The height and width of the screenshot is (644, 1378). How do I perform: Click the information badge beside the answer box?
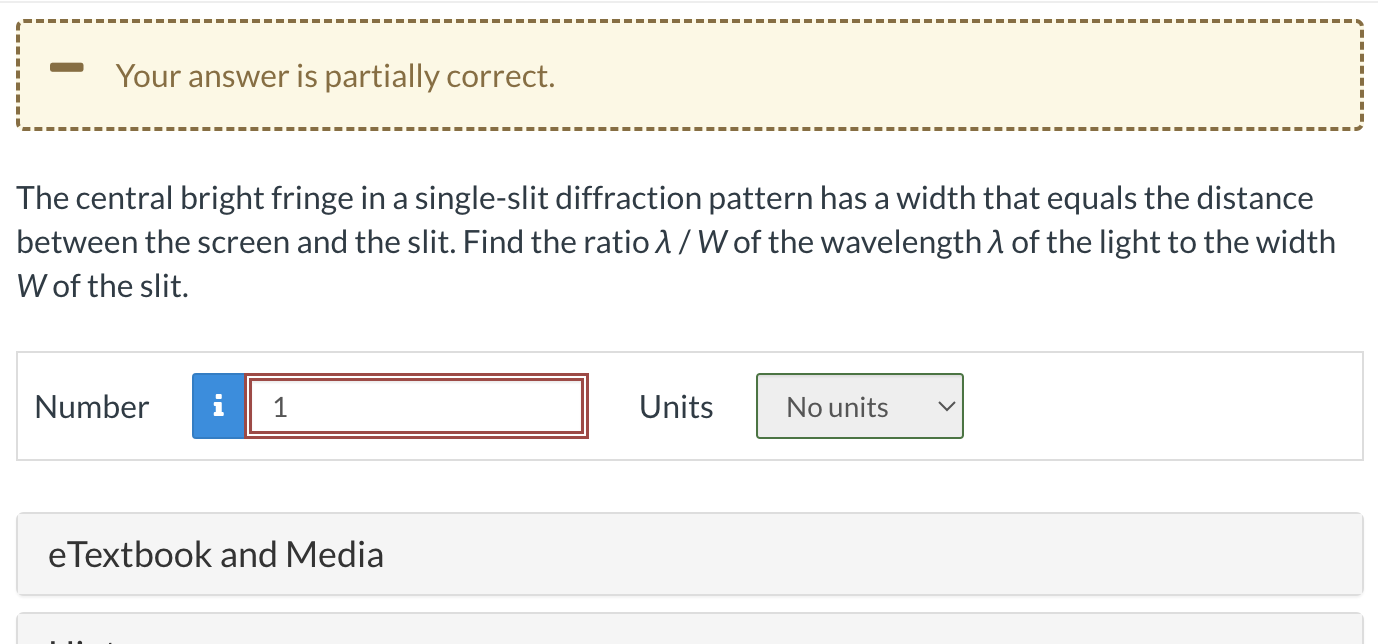[218, 406]
